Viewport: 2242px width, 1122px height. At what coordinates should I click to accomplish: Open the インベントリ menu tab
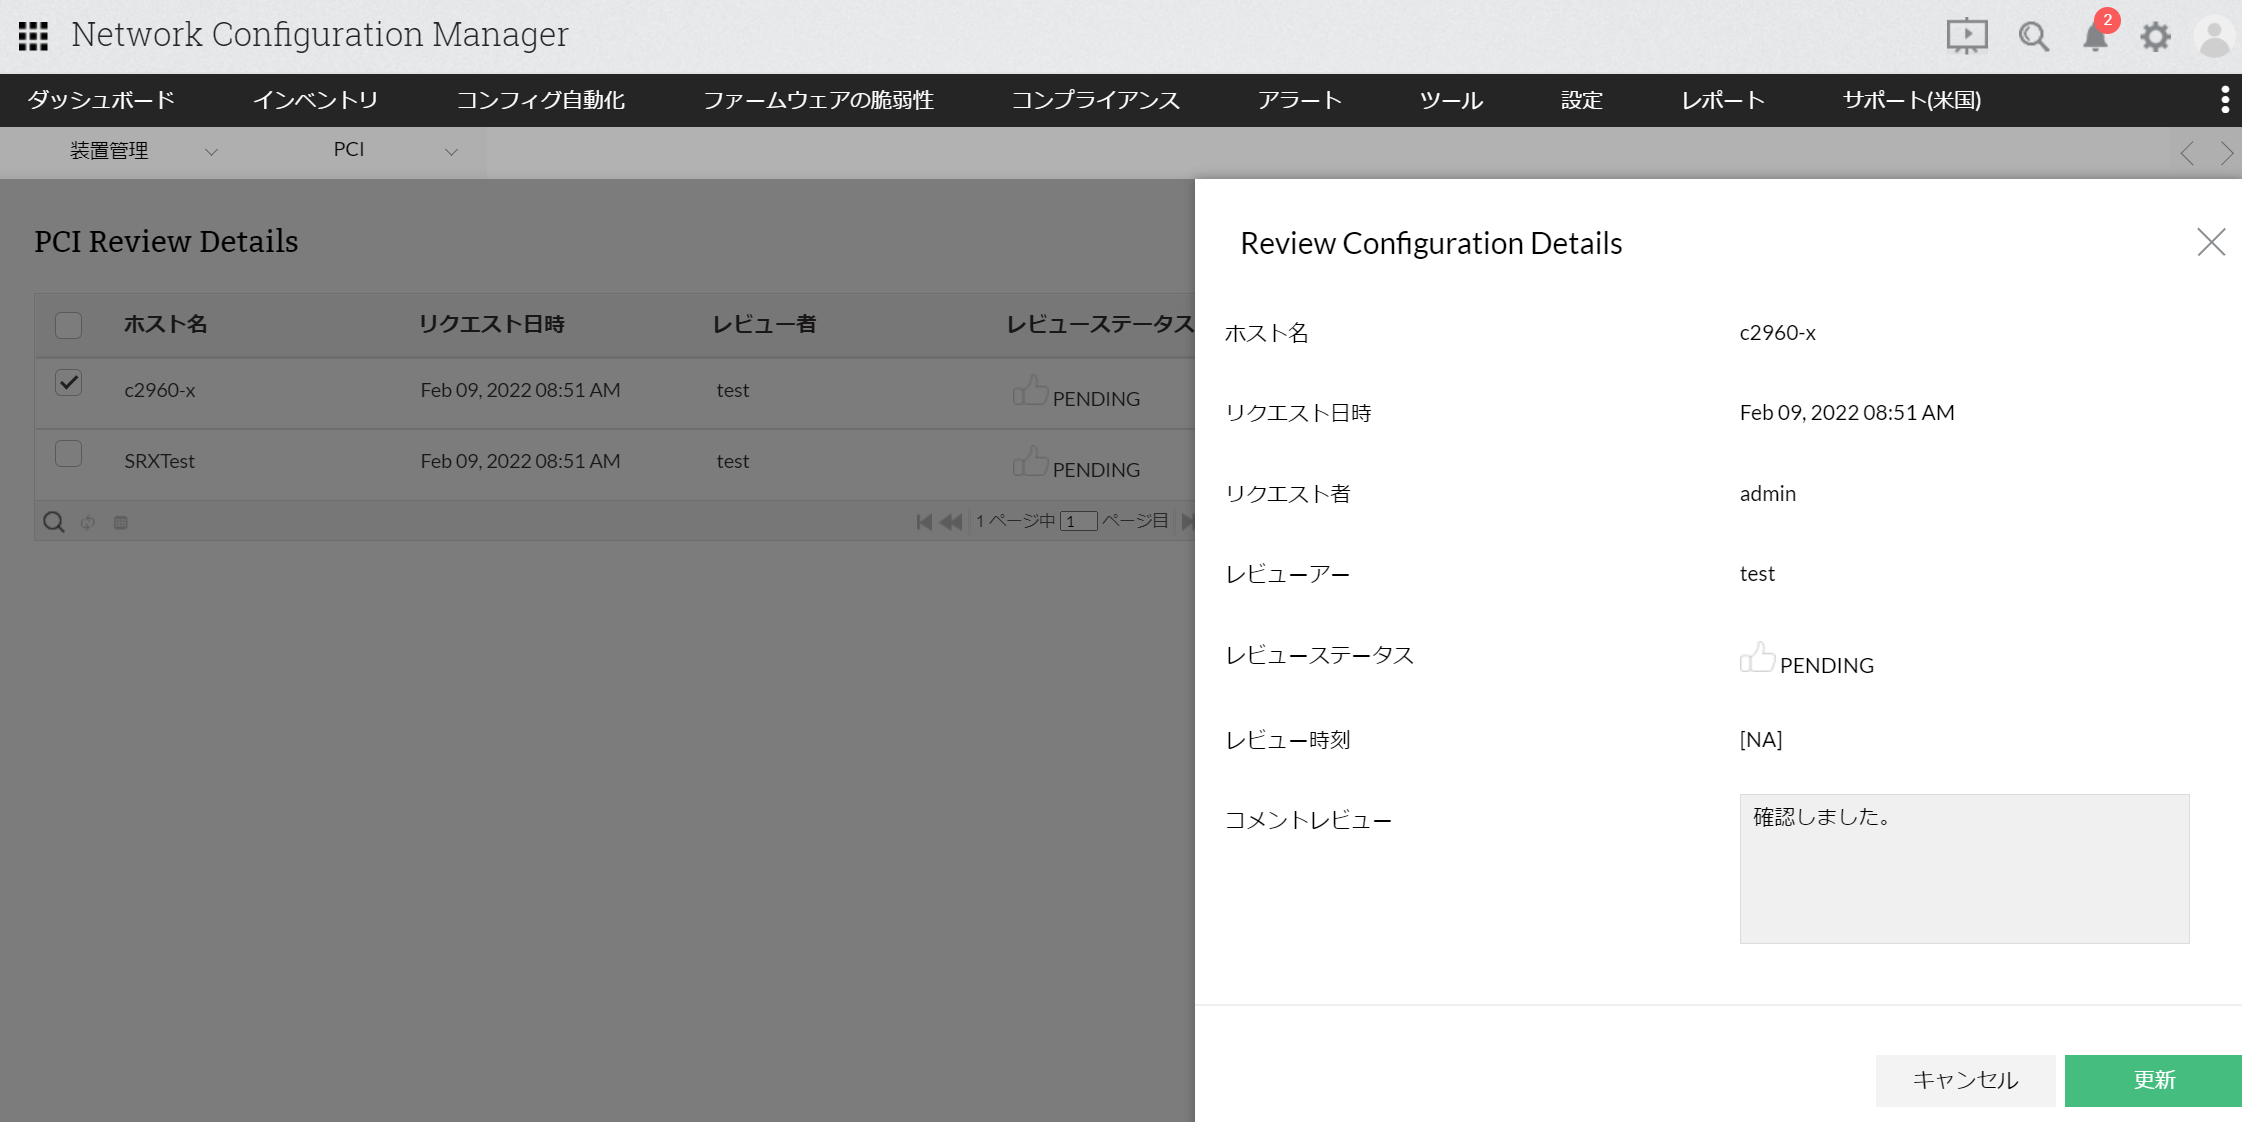[315, 100]
